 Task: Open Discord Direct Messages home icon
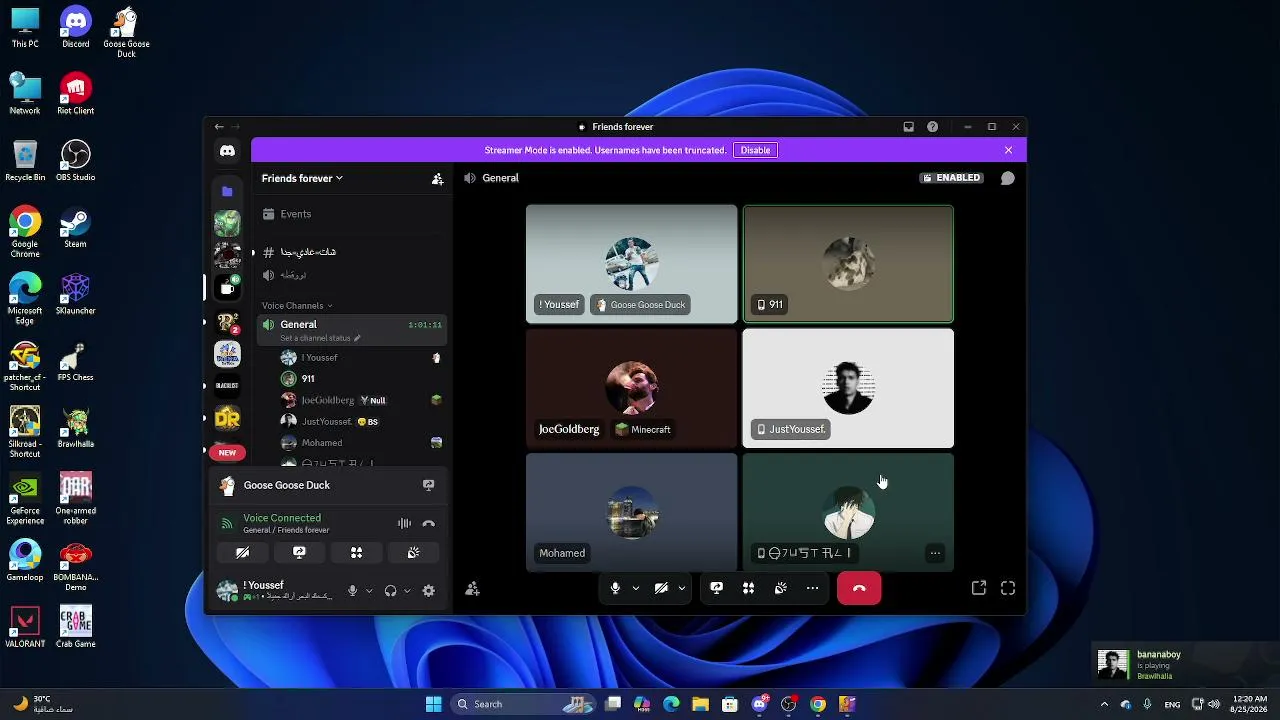pyautogui.click(x=227, y=150)
